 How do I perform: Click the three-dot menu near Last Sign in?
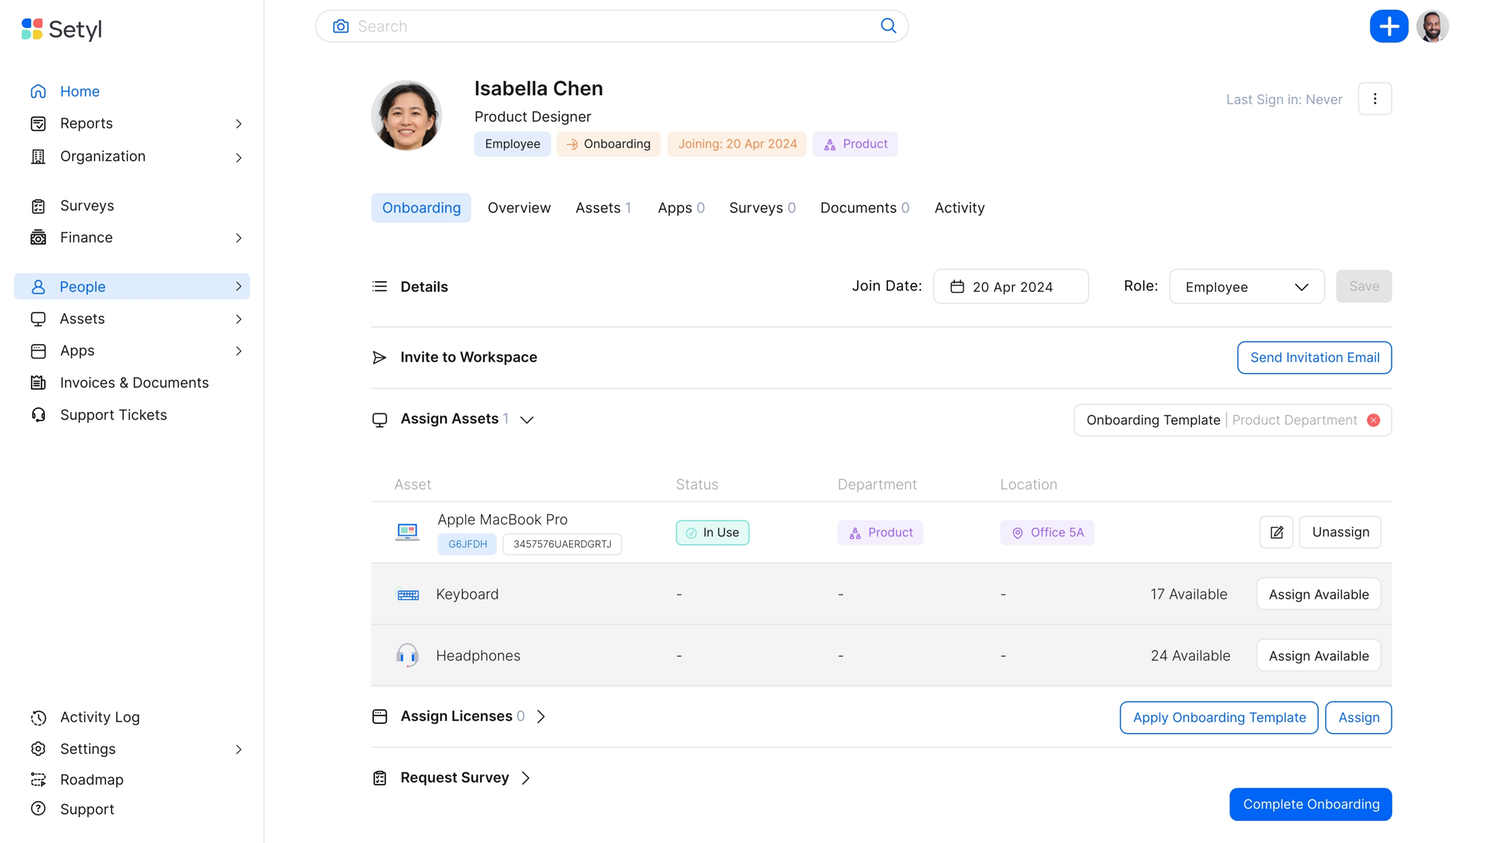pos(1375,98)
